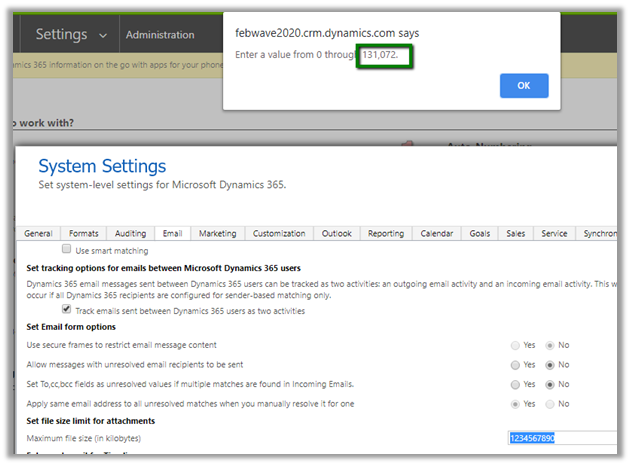Open the Reporting tab
Viewport: 630px width, 466px height.
[385, 233]
